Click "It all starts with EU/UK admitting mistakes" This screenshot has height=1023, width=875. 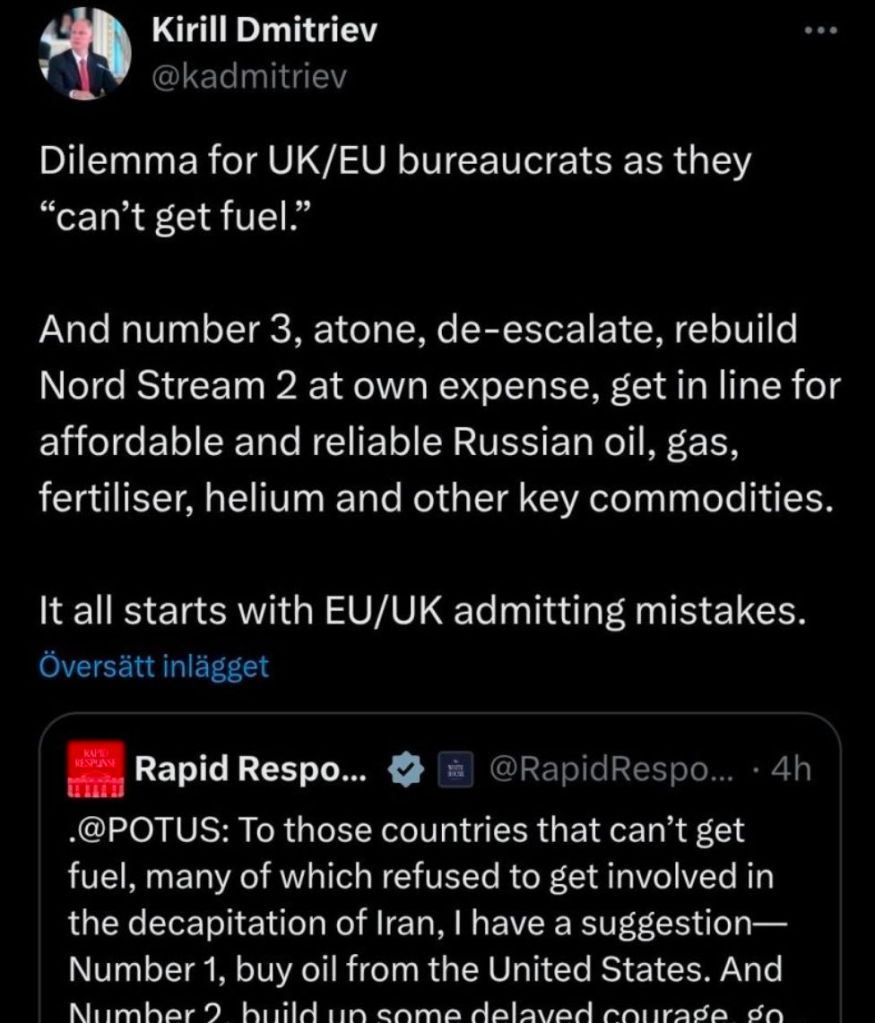pyautogui.click(x=422, y=610)
